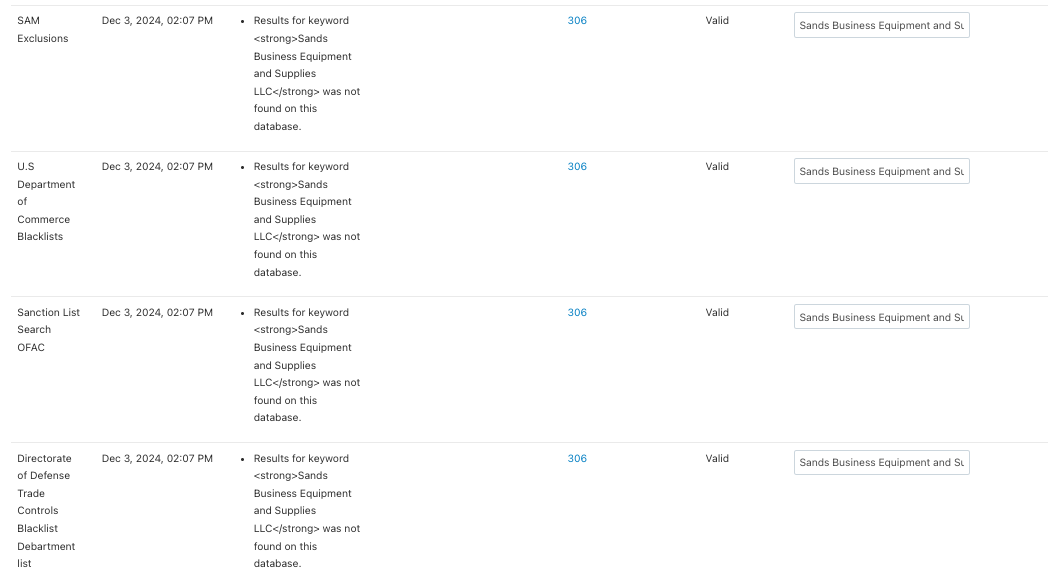1048x584 pixels.
Task: Select Directorate of Defense Trade Controls label
Action: tap(46, 510)
